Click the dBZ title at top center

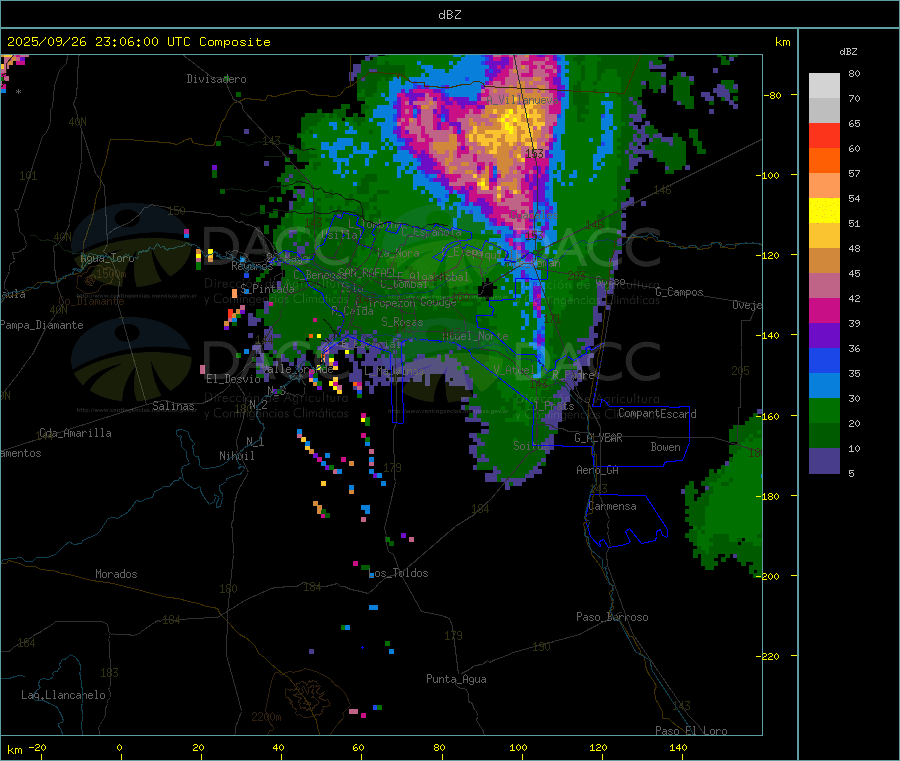point(449,15)
